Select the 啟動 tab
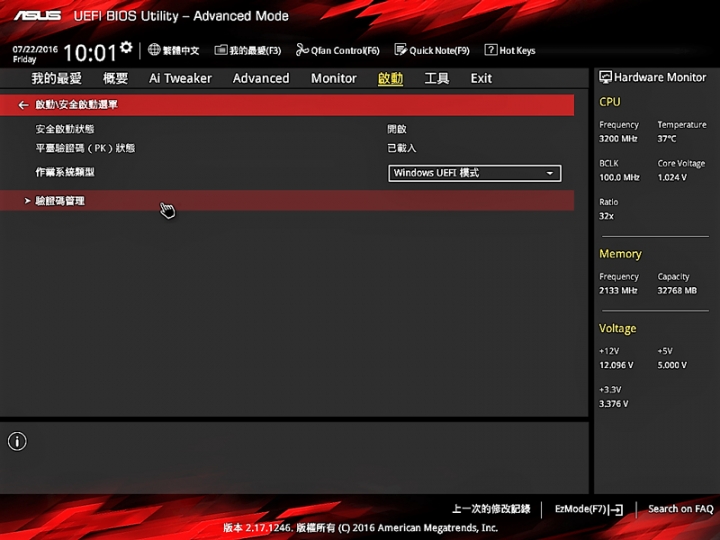The width and height of the screenshot is (720, 540). pos(390,78)
